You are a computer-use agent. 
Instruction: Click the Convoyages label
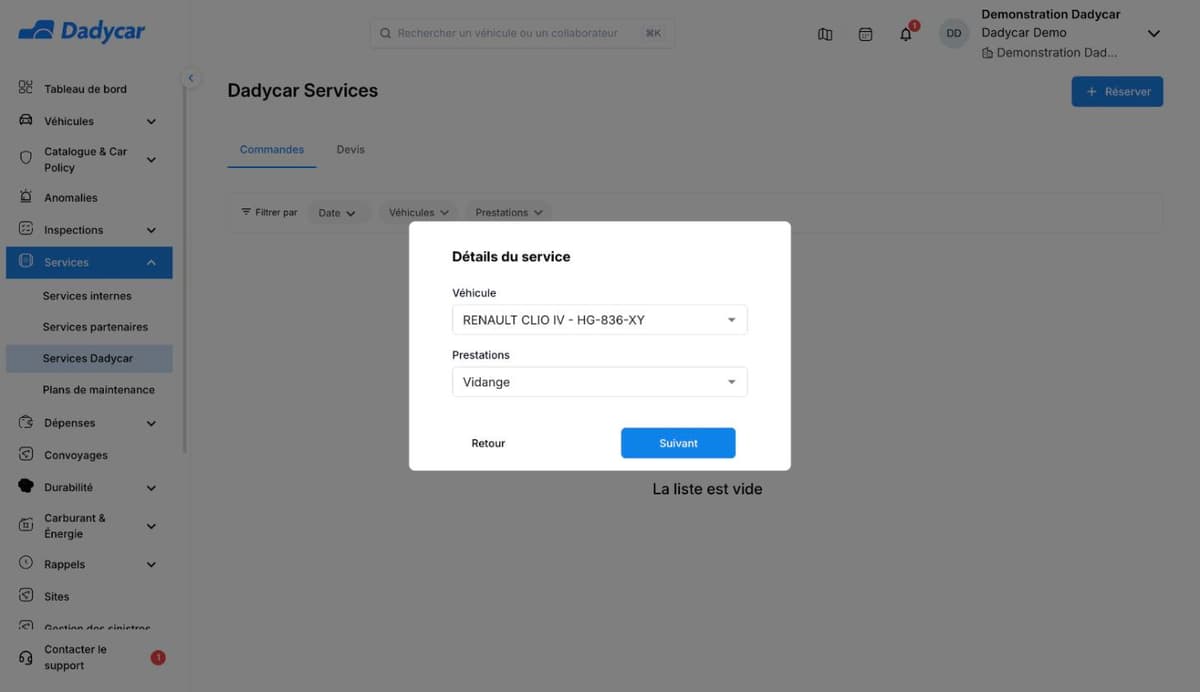point(76,455)
